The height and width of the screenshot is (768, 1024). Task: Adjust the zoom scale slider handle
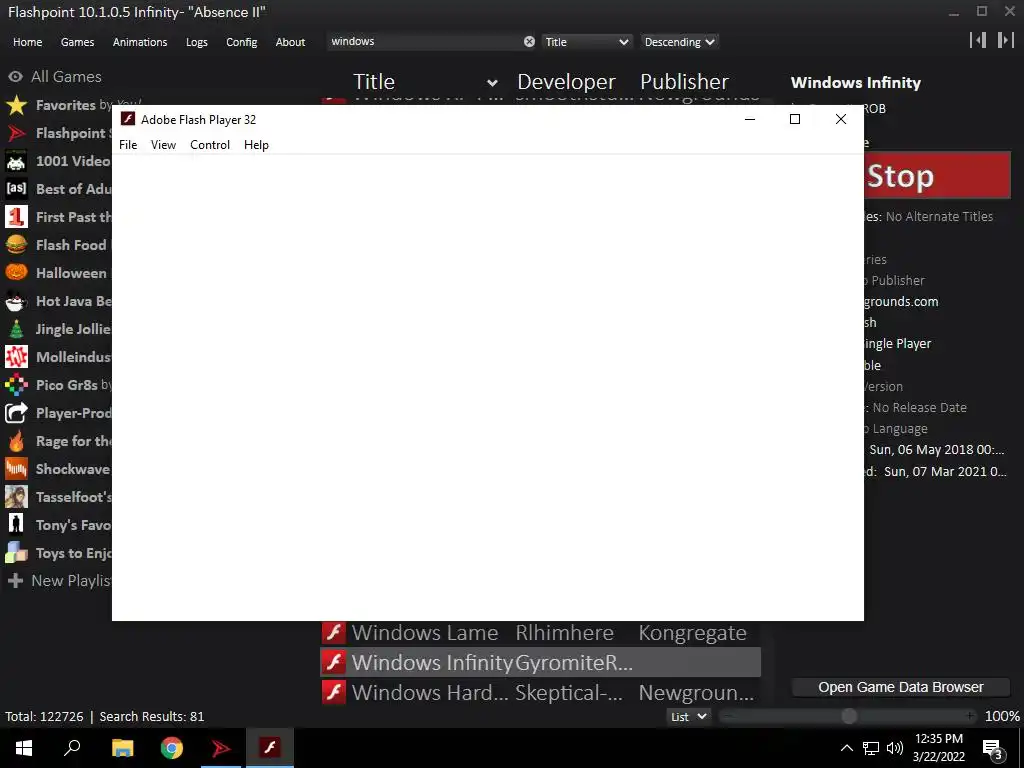(x=849, y=716)
